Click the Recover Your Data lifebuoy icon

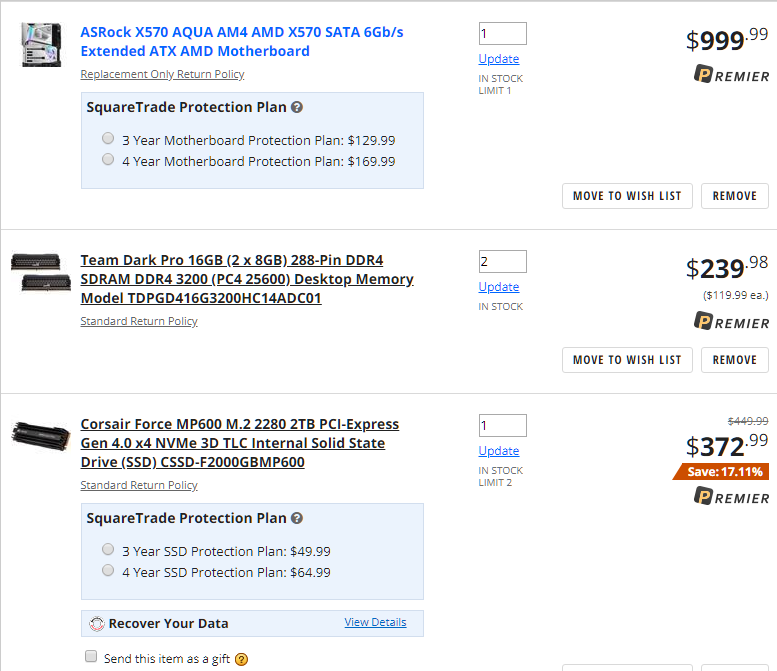pos(97,623)
